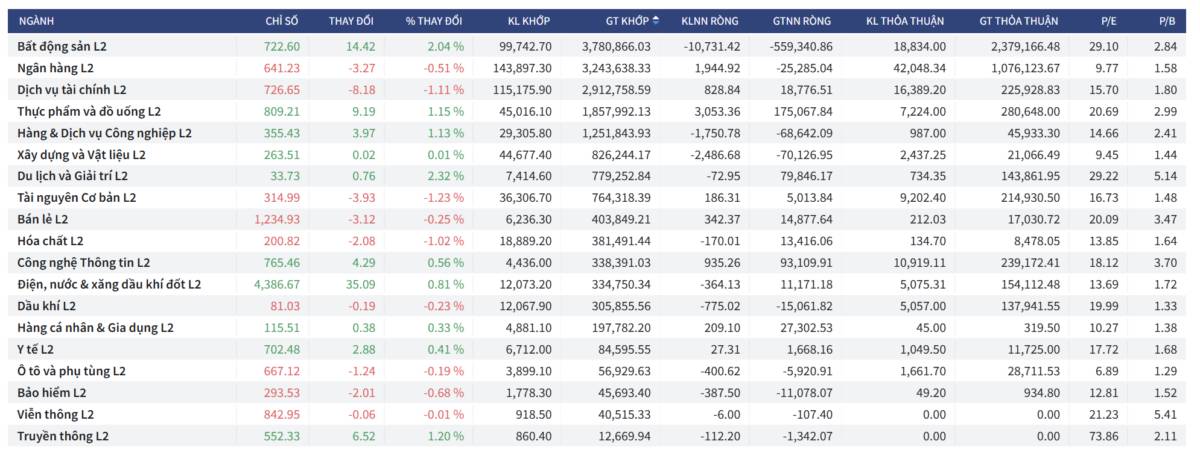Select the Bảo hiểm L2 row

click(52, 392)
